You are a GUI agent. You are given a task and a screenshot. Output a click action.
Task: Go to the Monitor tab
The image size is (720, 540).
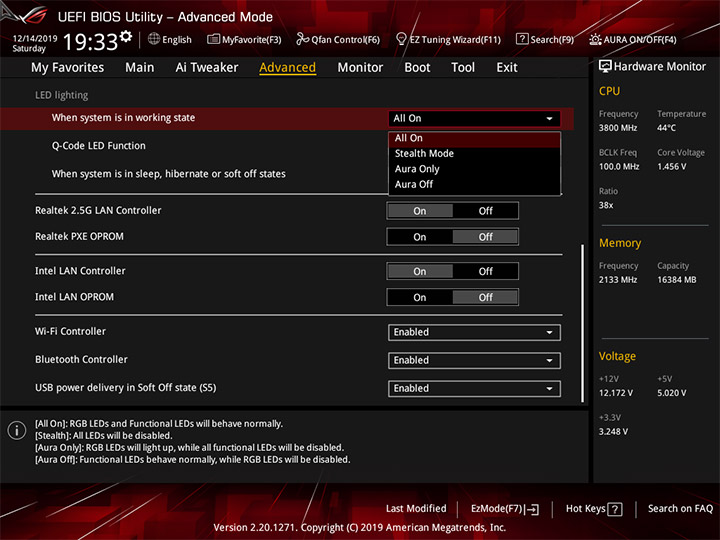[x=360, y=68]
